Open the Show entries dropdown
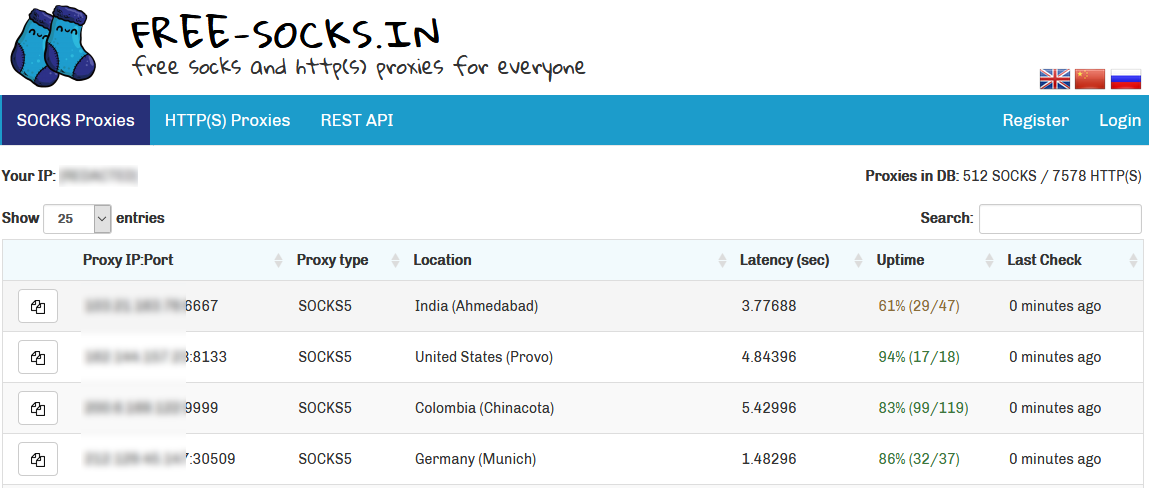1149x488 pixels. coord(77,218)
